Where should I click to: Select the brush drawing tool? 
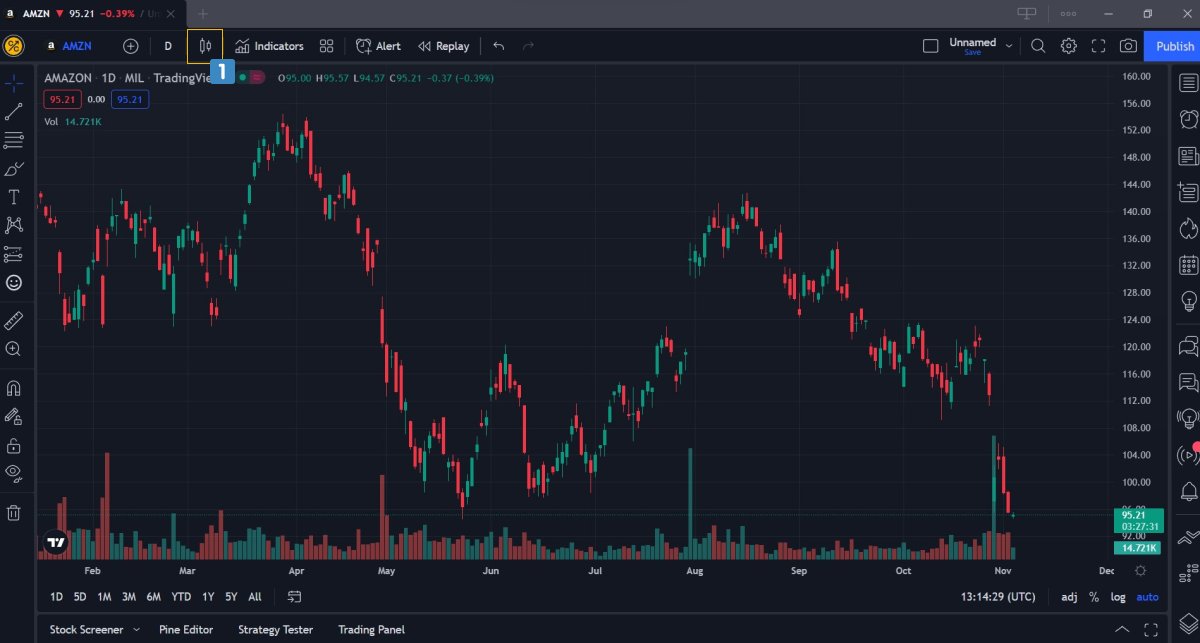click(x=14, y=169)
